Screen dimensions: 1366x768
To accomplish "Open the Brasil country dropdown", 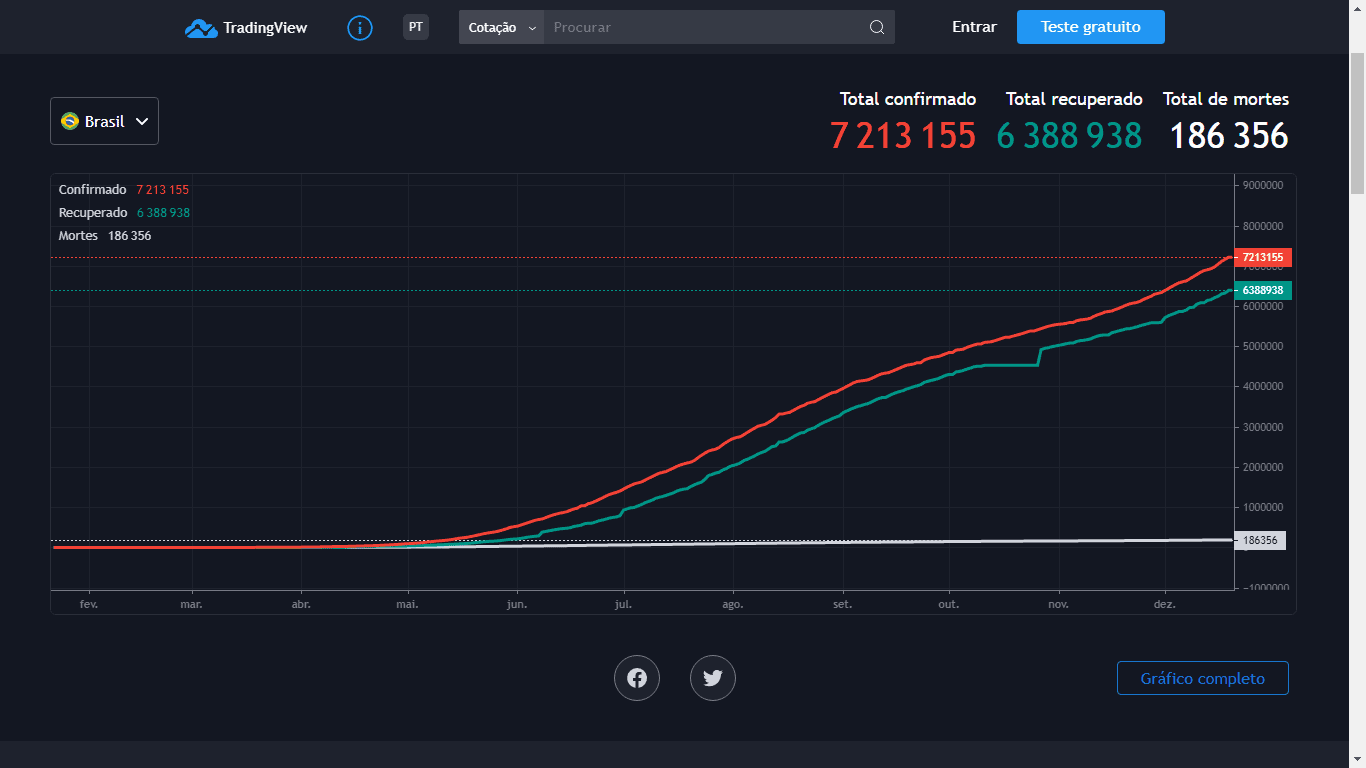I will coord(104,121).
